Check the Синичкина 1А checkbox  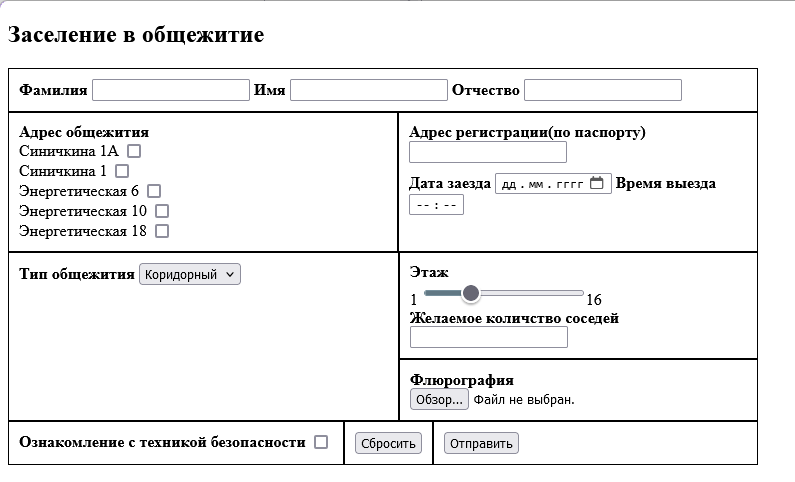pos(134,151)
